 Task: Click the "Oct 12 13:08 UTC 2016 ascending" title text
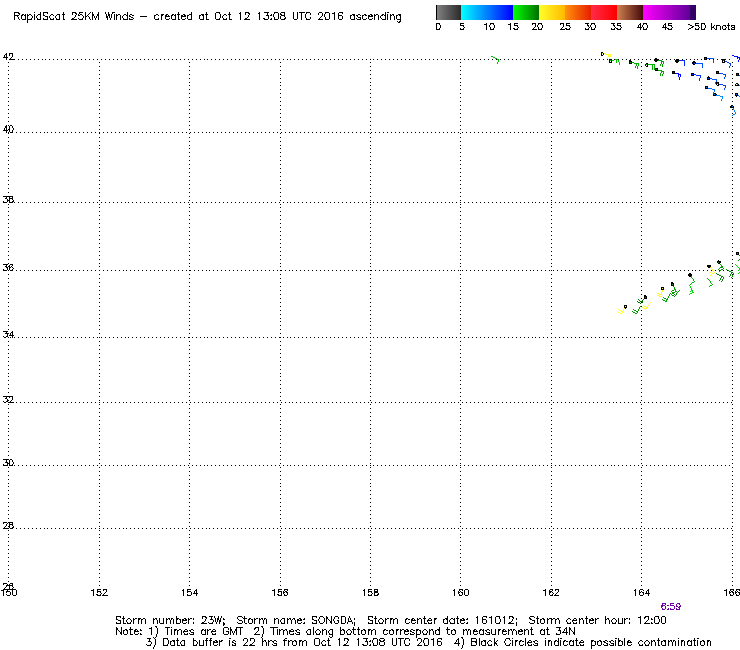[308, 17]
